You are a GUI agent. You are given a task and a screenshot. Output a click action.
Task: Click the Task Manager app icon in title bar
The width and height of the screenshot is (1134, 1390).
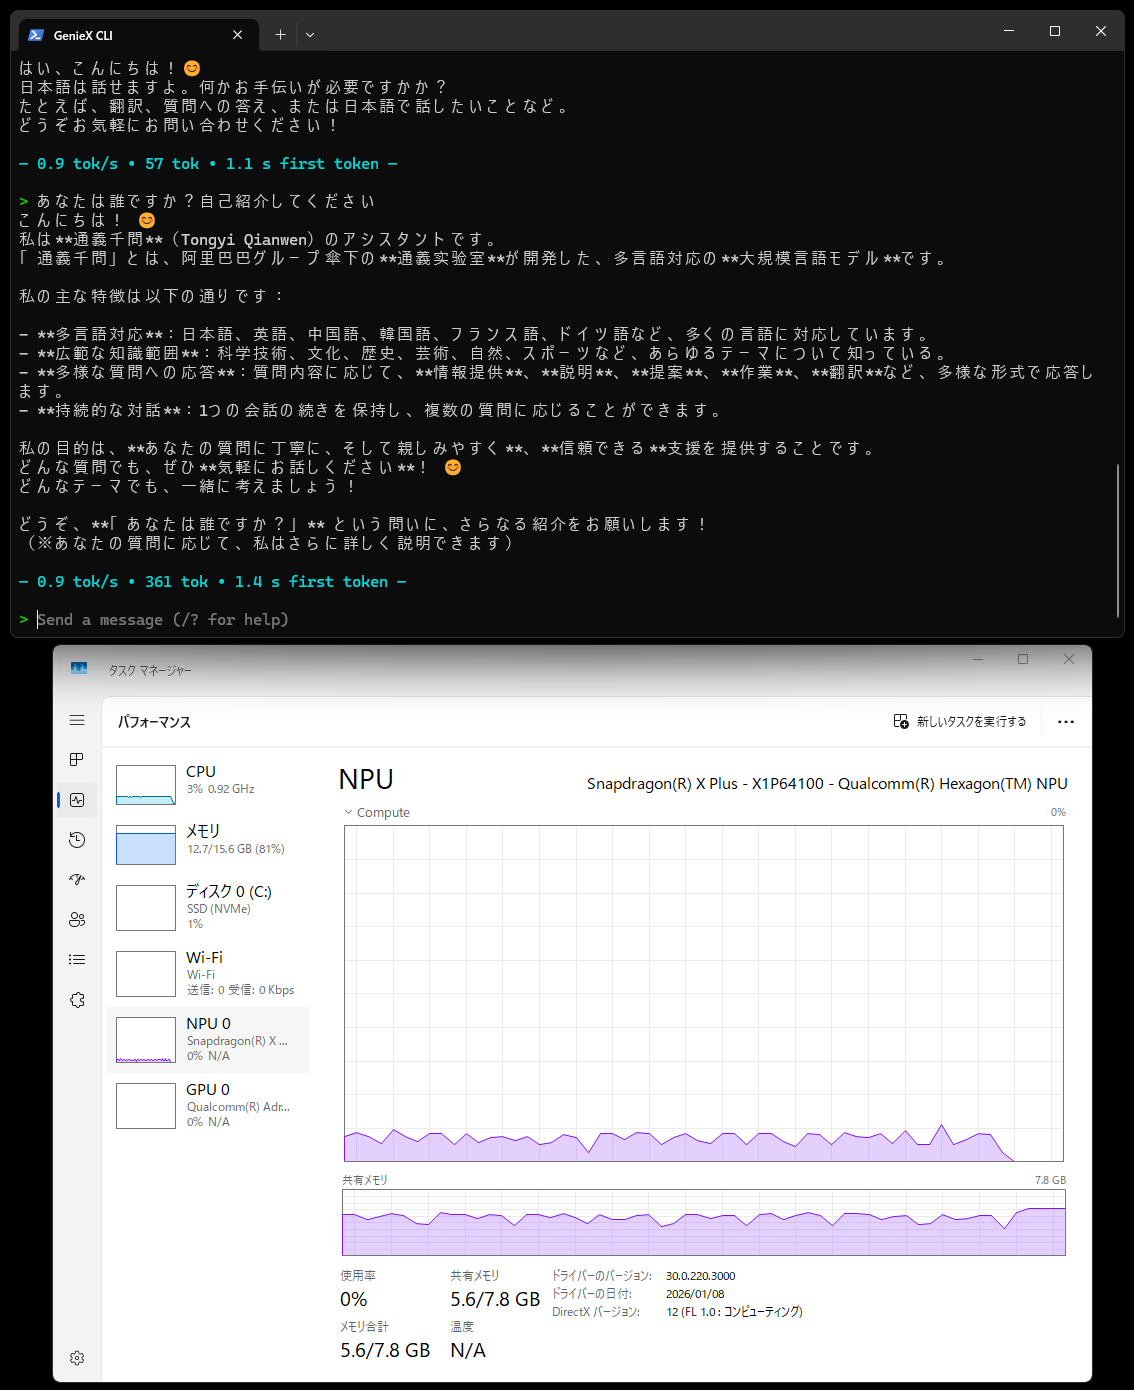(x=79, y=669)
